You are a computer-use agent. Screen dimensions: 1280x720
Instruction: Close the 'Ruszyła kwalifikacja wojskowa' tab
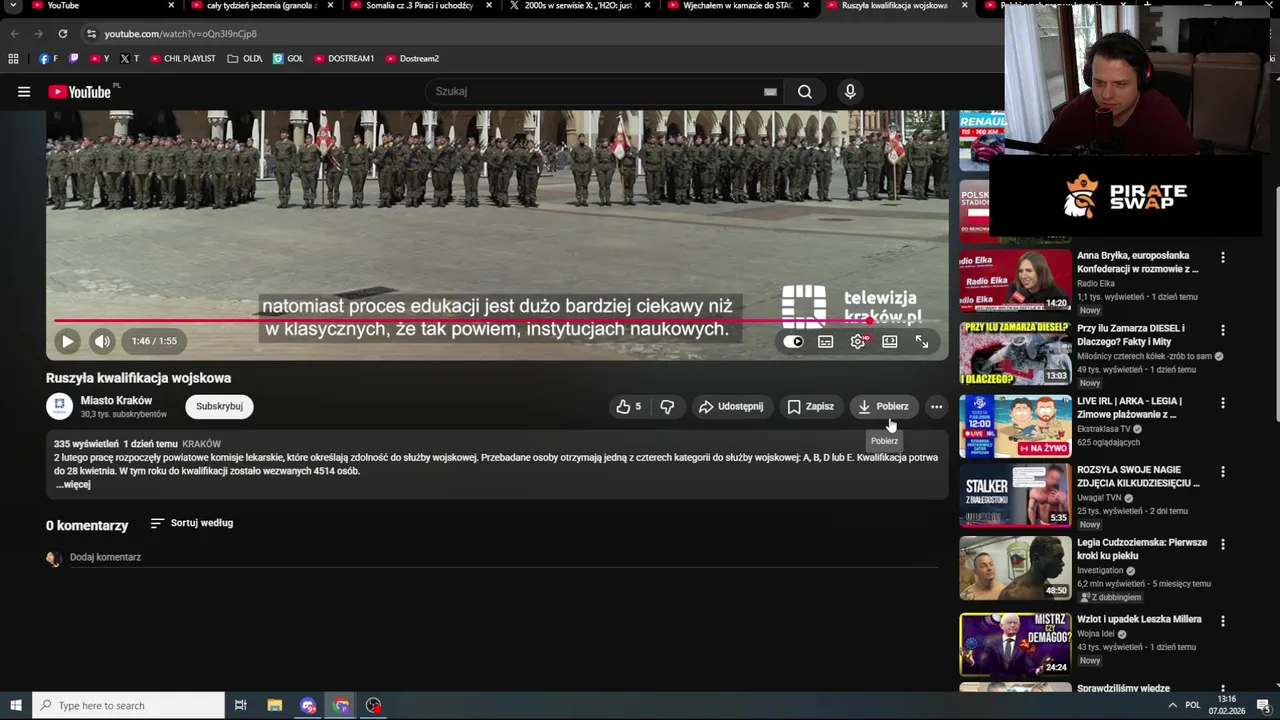pos(965,6)
